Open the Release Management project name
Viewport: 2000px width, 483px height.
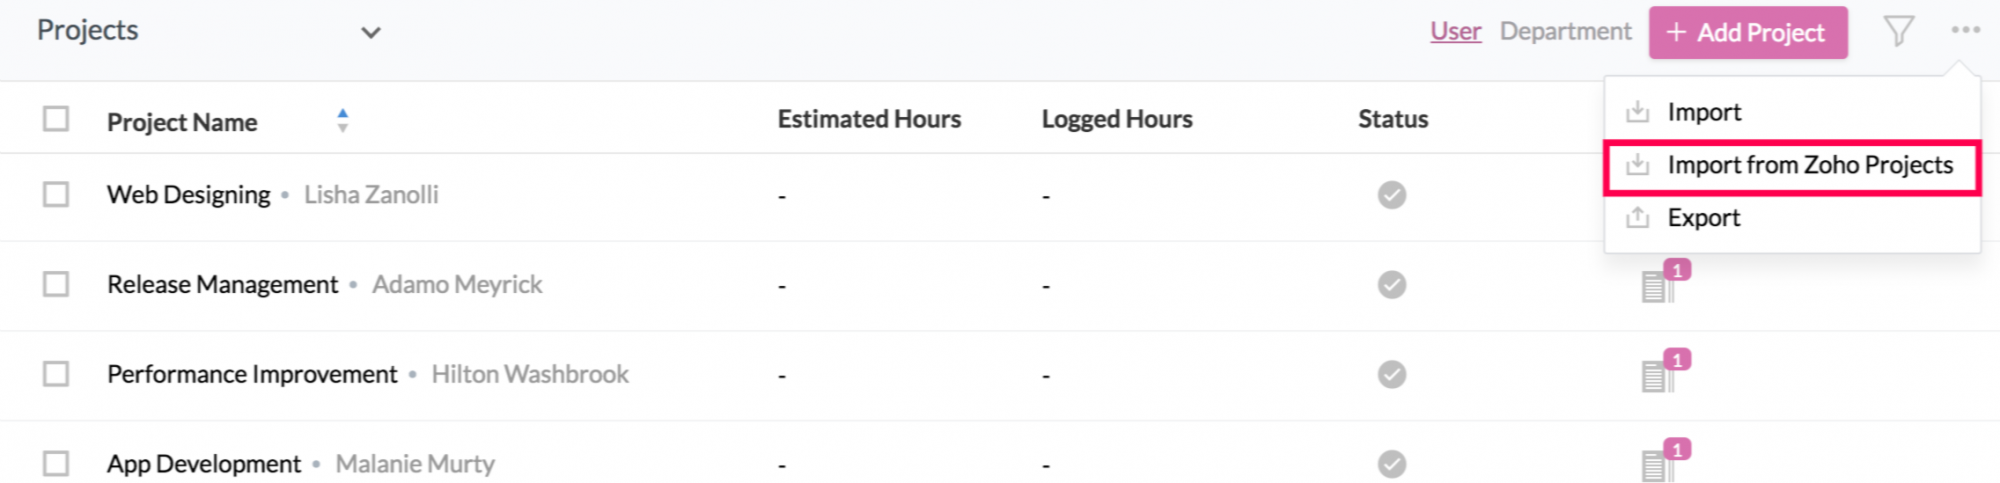pos(222,285)
